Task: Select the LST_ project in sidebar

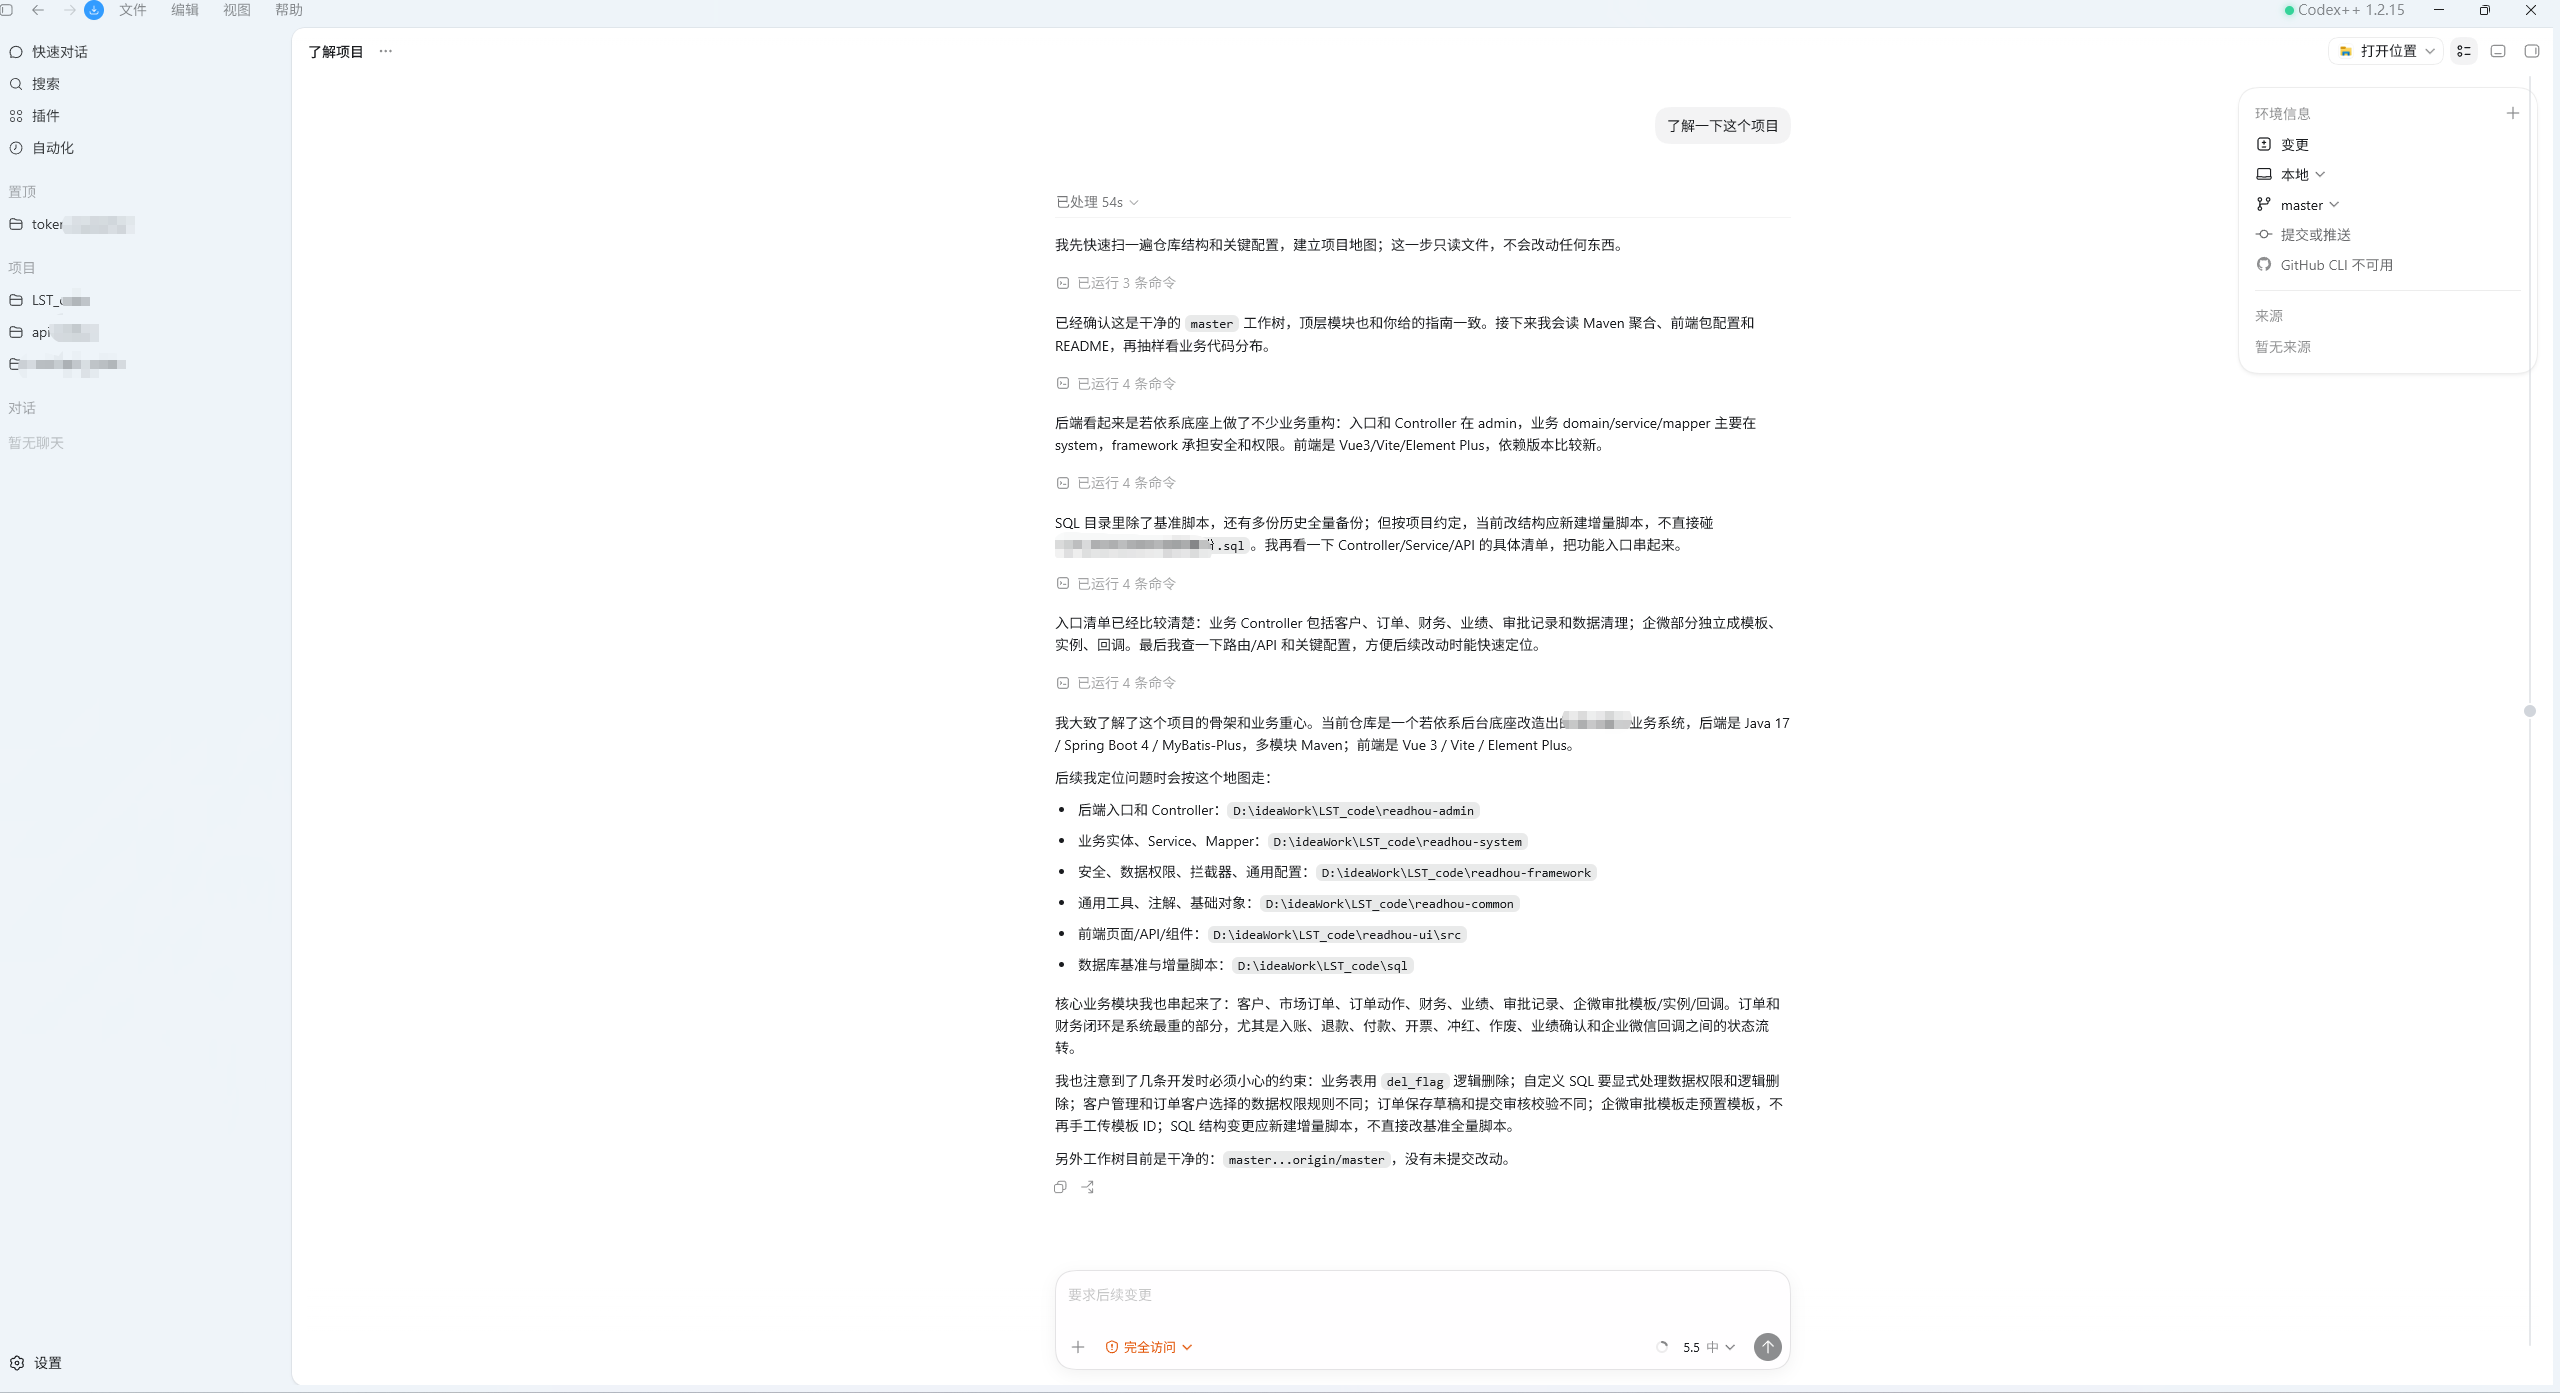Action: pos(145,300)
